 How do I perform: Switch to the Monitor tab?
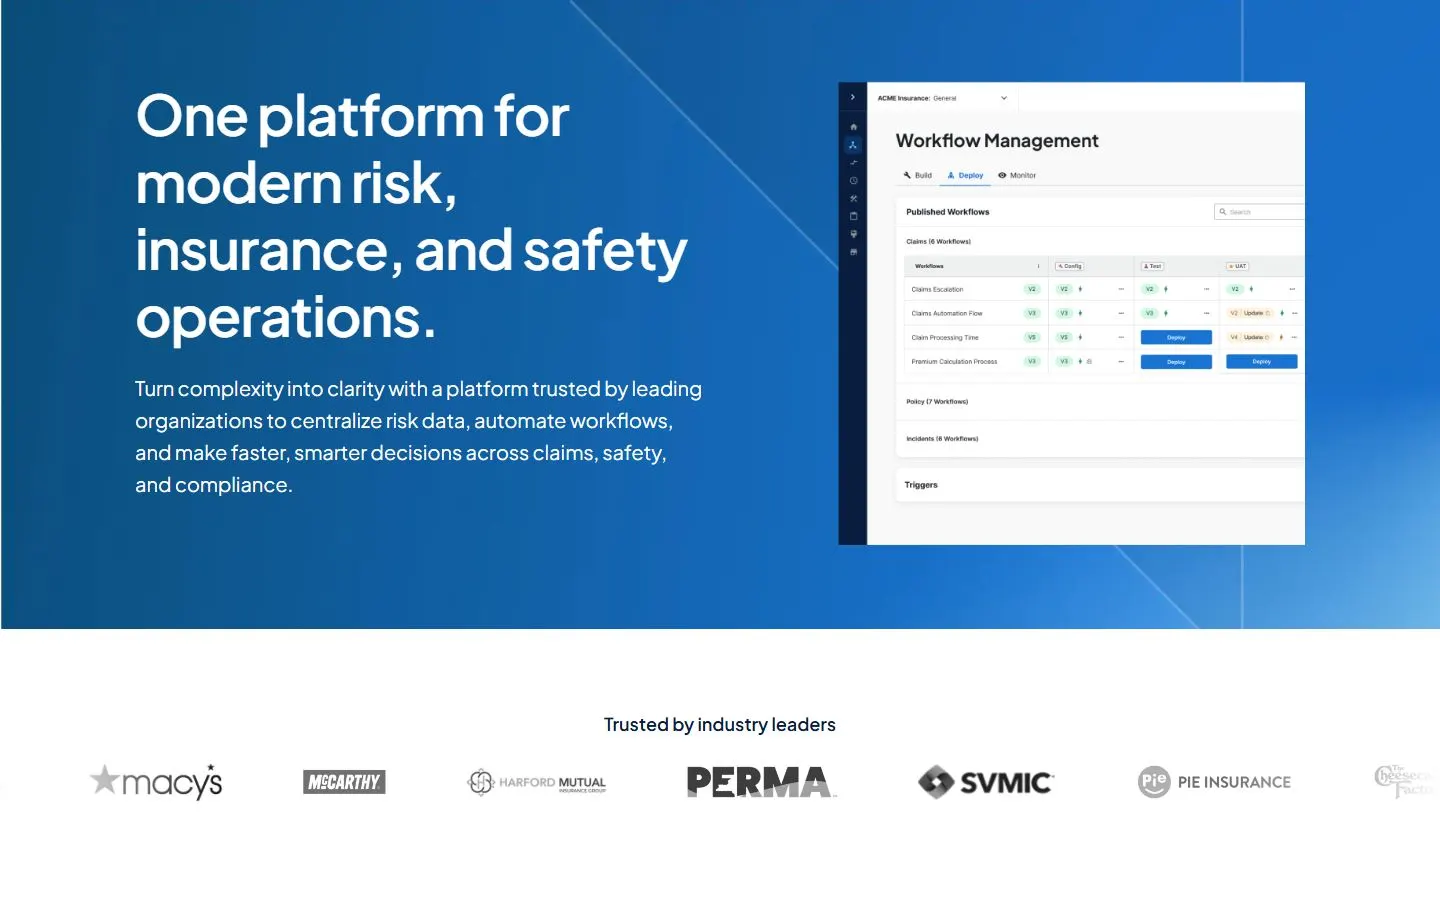pyautogui.click(x=1017, y=175)
